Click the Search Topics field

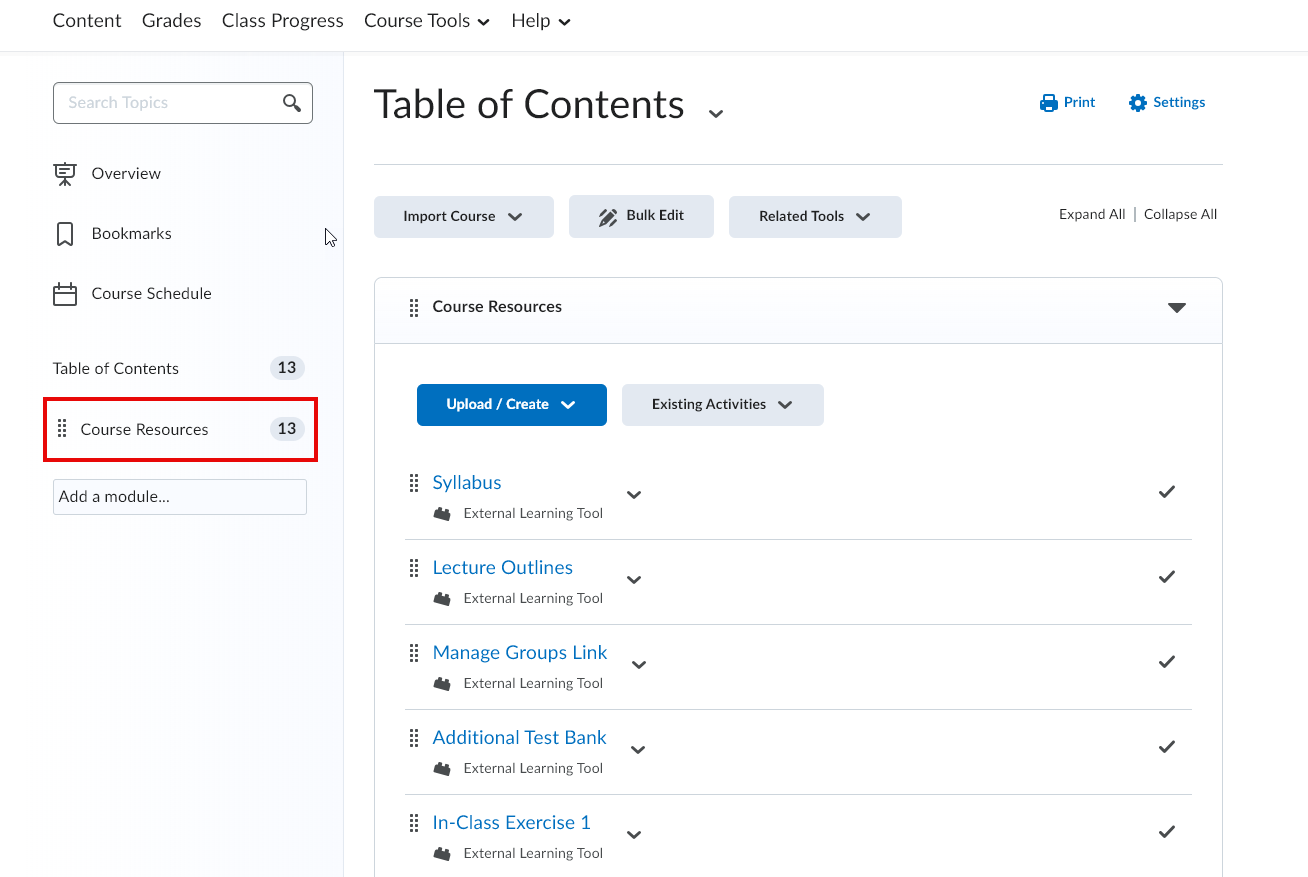pyautogui.click(x=183, y=103)
